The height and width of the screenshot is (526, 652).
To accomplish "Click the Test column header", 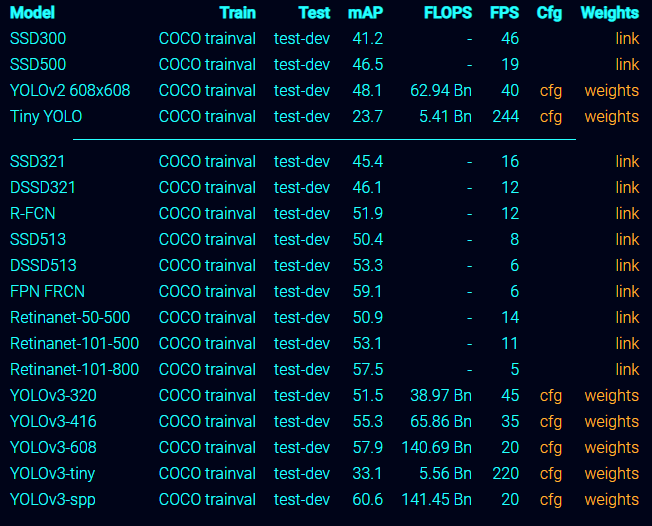I will pyautogui.click(x=314, y=12).
